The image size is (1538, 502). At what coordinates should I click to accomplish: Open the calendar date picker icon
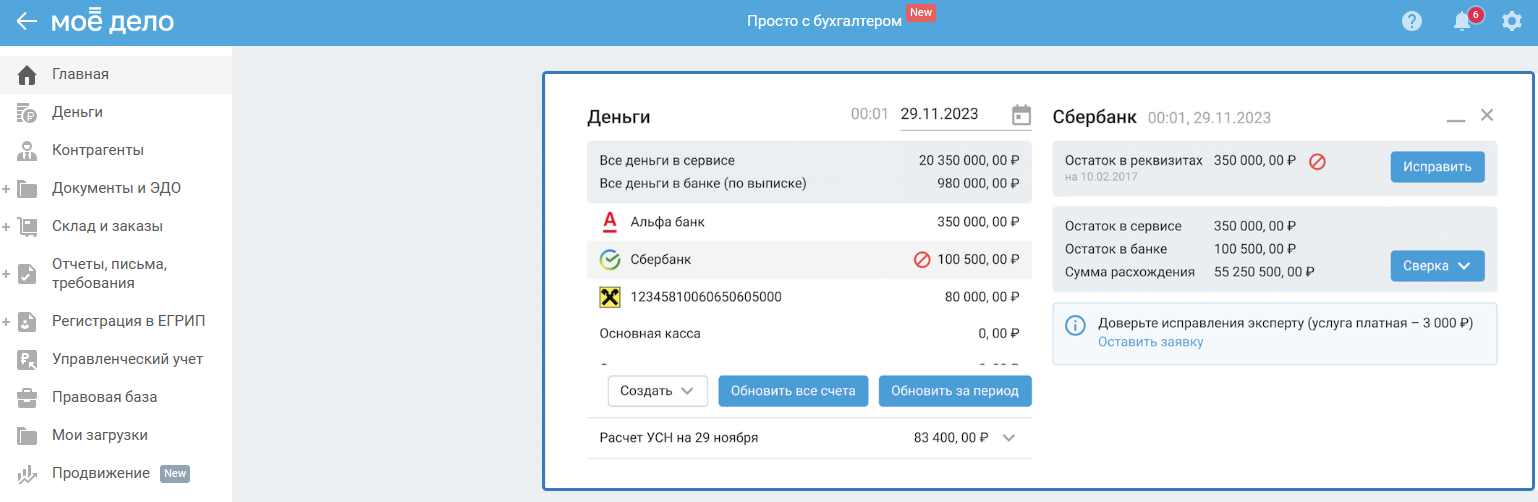(1021, 115)
